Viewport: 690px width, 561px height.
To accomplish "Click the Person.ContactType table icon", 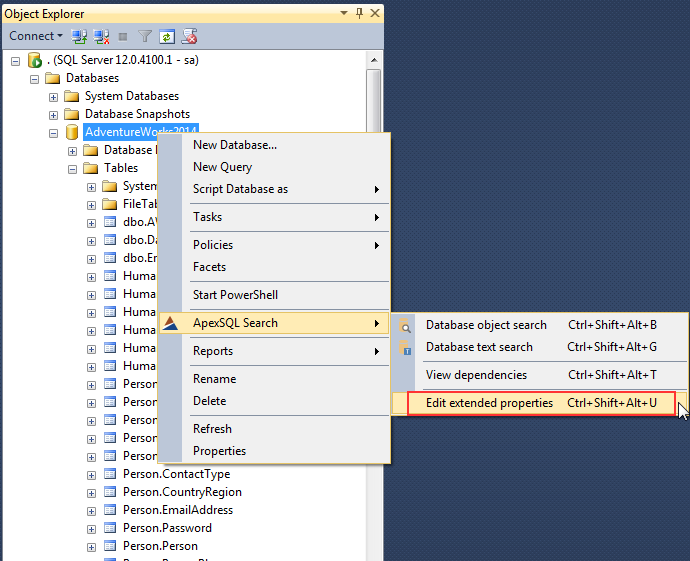I will pos(110,474).
